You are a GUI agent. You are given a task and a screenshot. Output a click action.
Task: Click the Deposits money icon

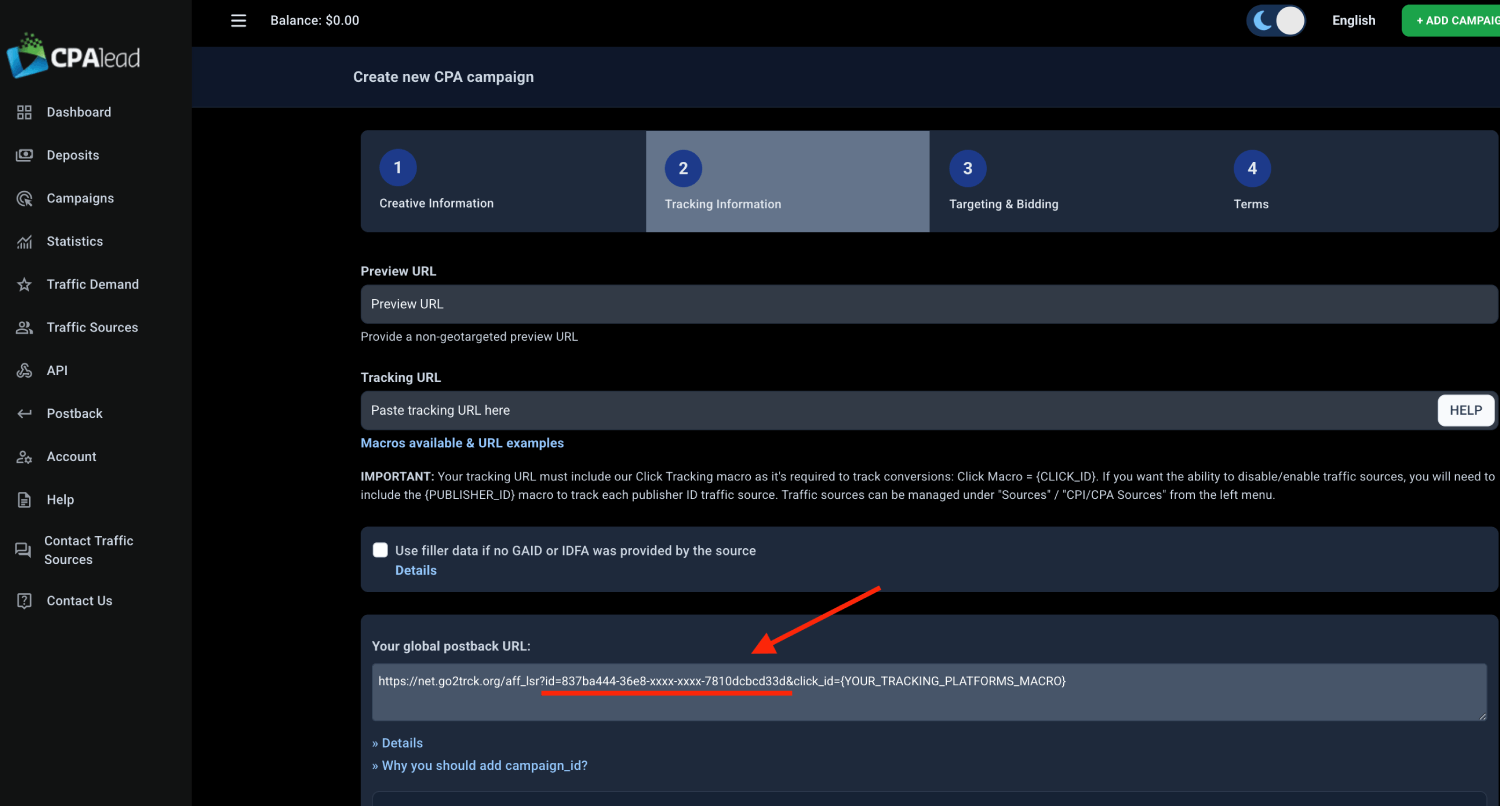(25, 155)
